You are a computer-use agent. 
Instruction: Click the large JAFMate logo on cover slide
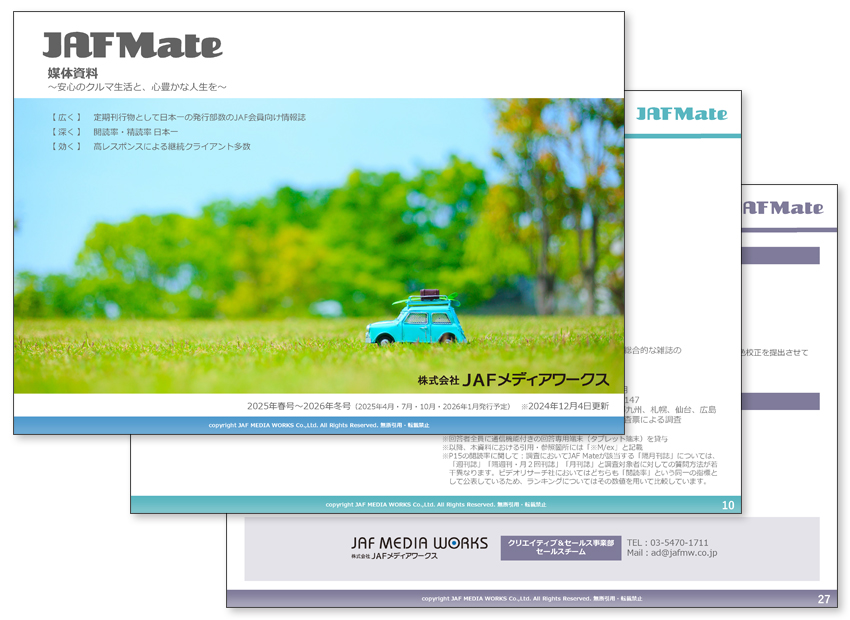(x=133, y=46)
